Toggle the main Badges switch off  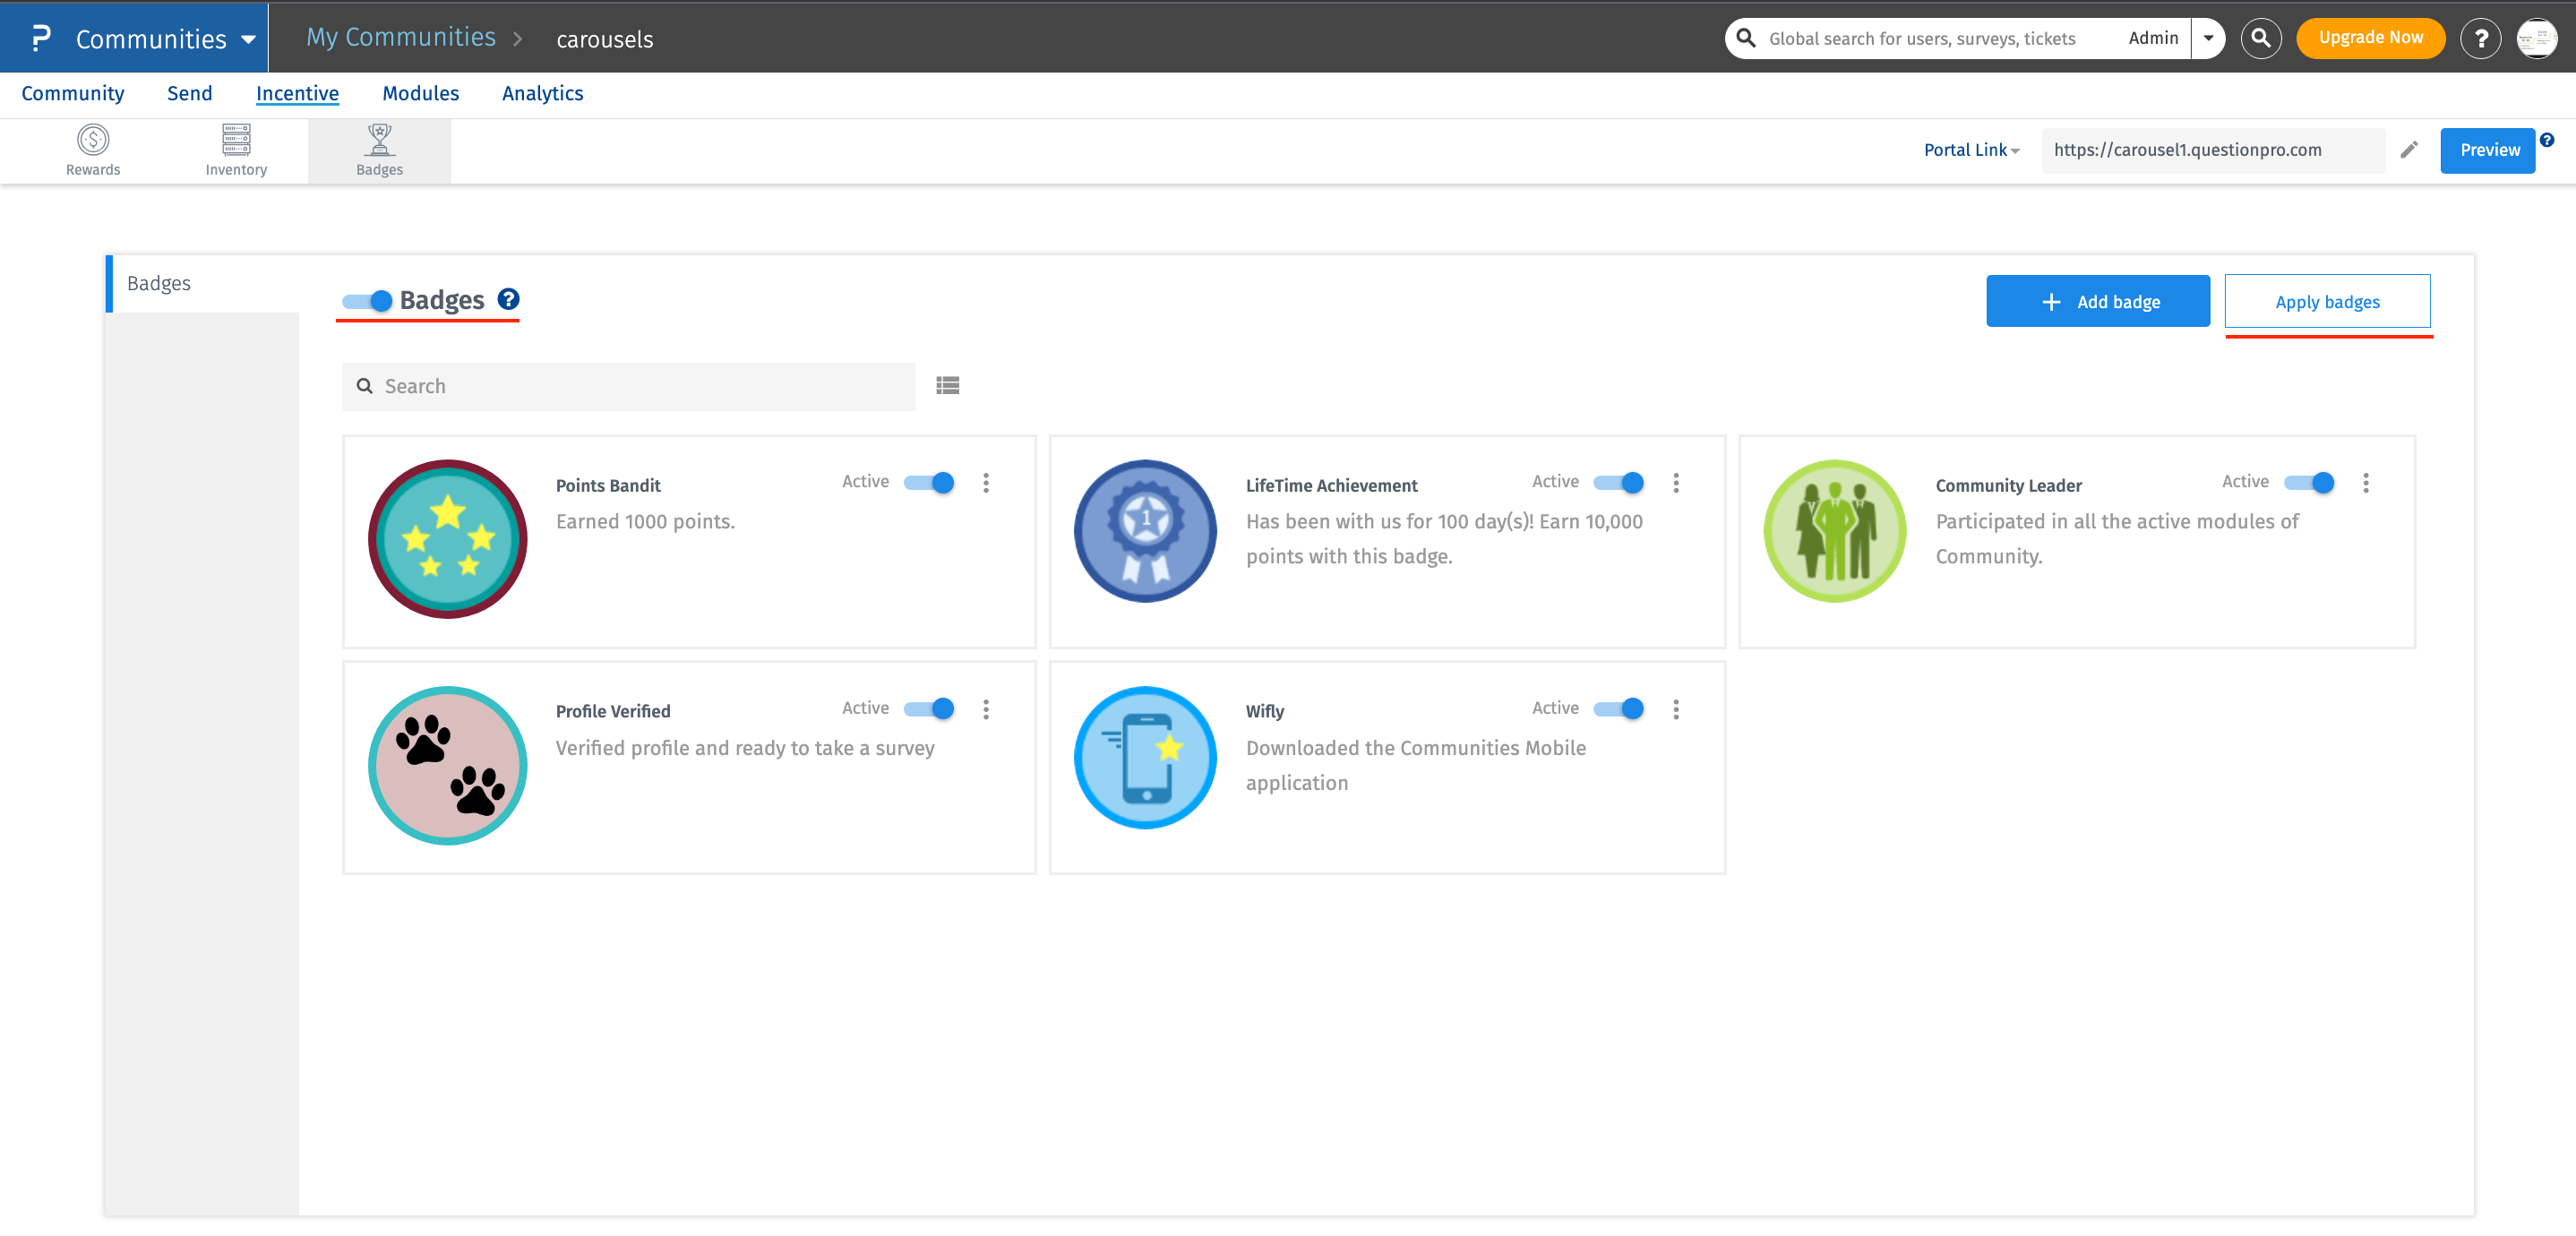(367, 301)
